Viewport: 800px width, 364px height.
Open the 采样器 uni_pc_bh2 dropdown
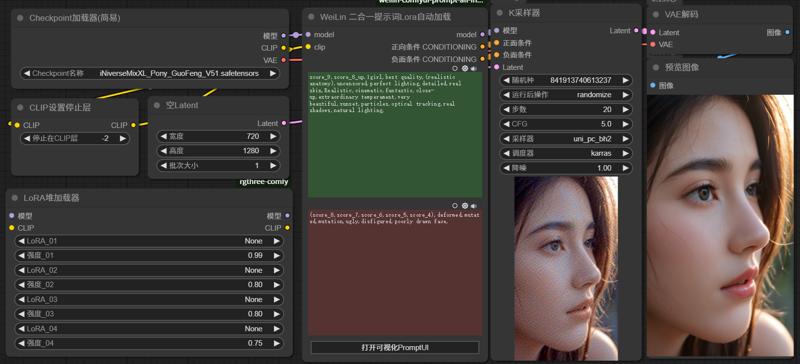[566, 138]
